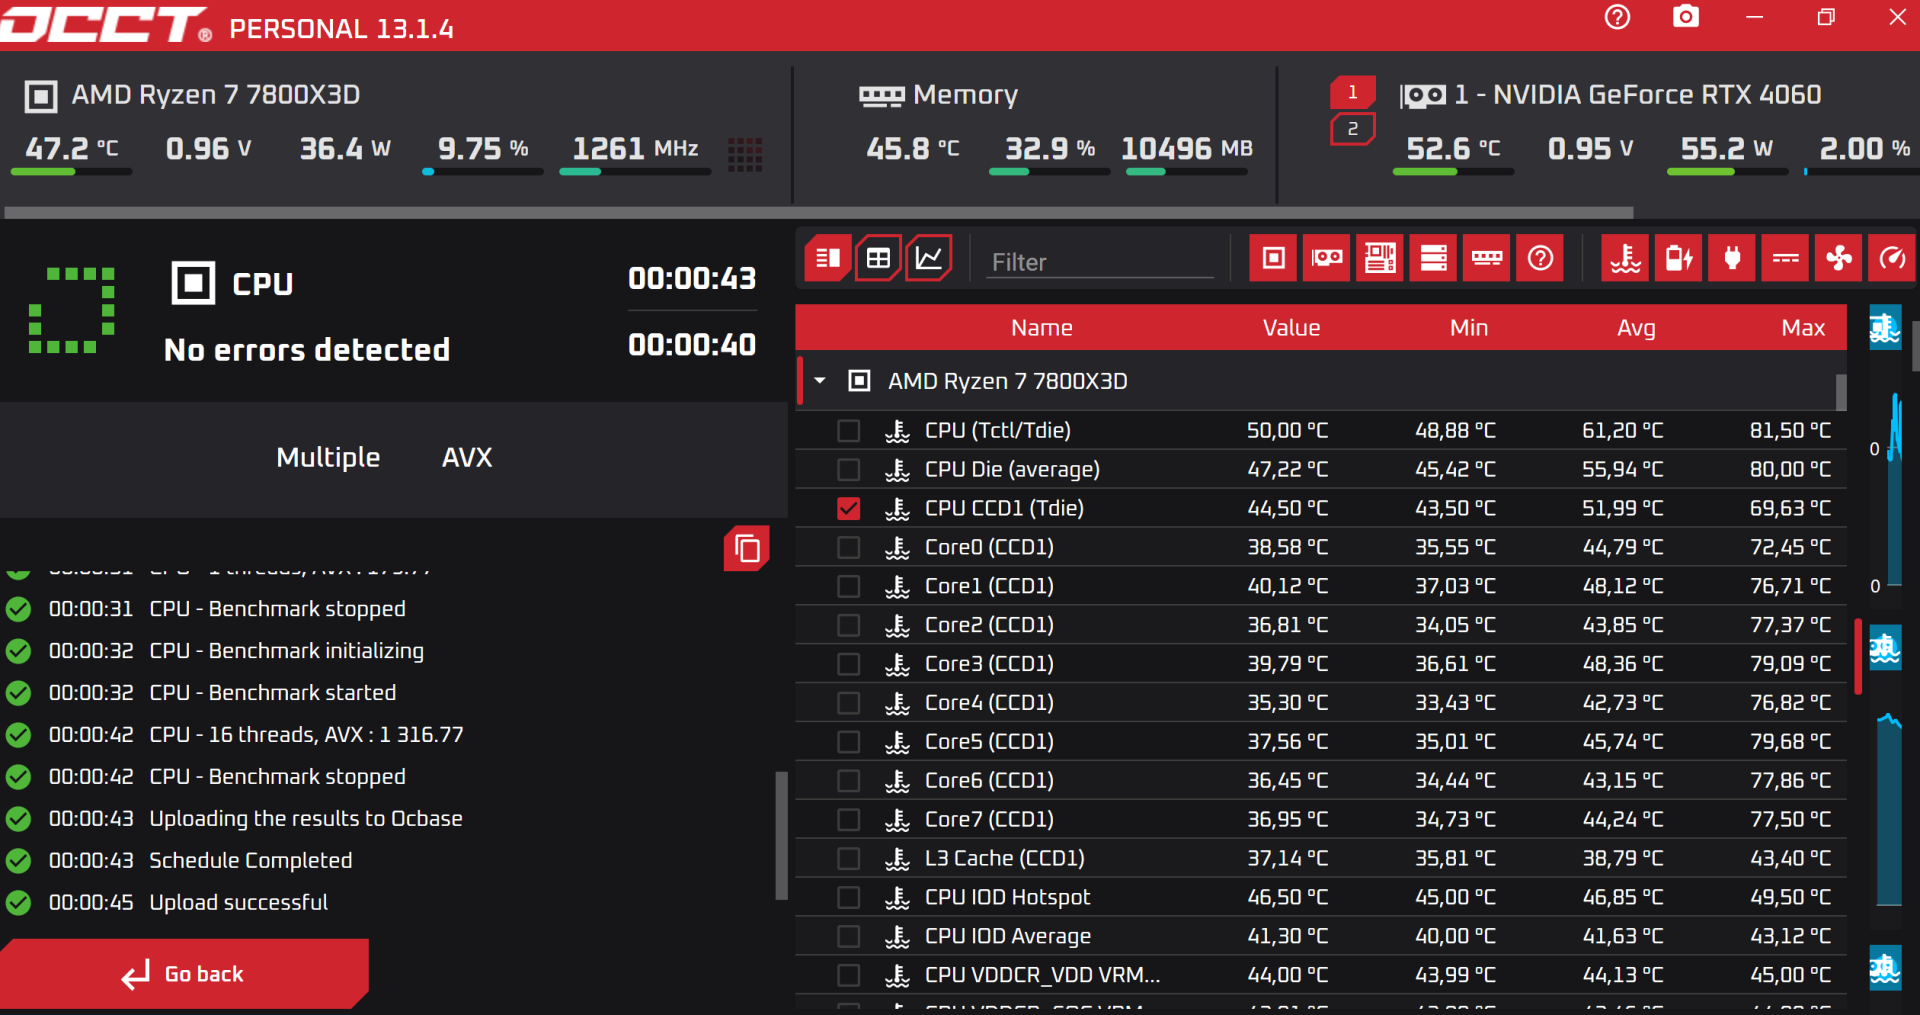Click the Memory usage 10496 MB reading
The width and height of the screenshot is (1920, 1015).
pos(1187,149)
